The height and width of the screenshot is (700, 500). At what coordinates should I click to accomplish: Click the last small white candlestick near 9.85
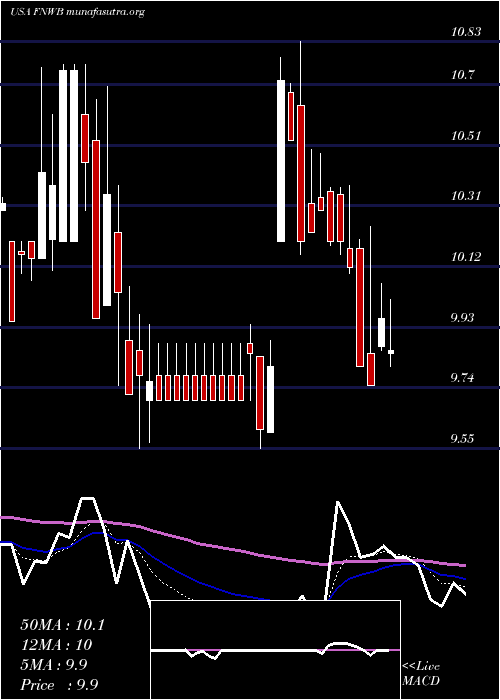click(391, 352)
